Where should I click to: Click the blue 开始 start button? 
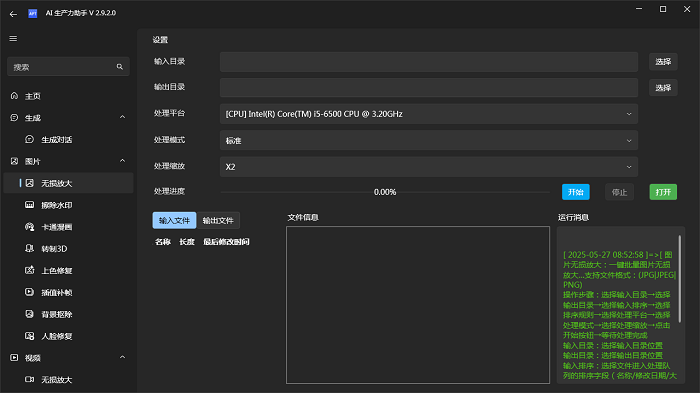575,192
